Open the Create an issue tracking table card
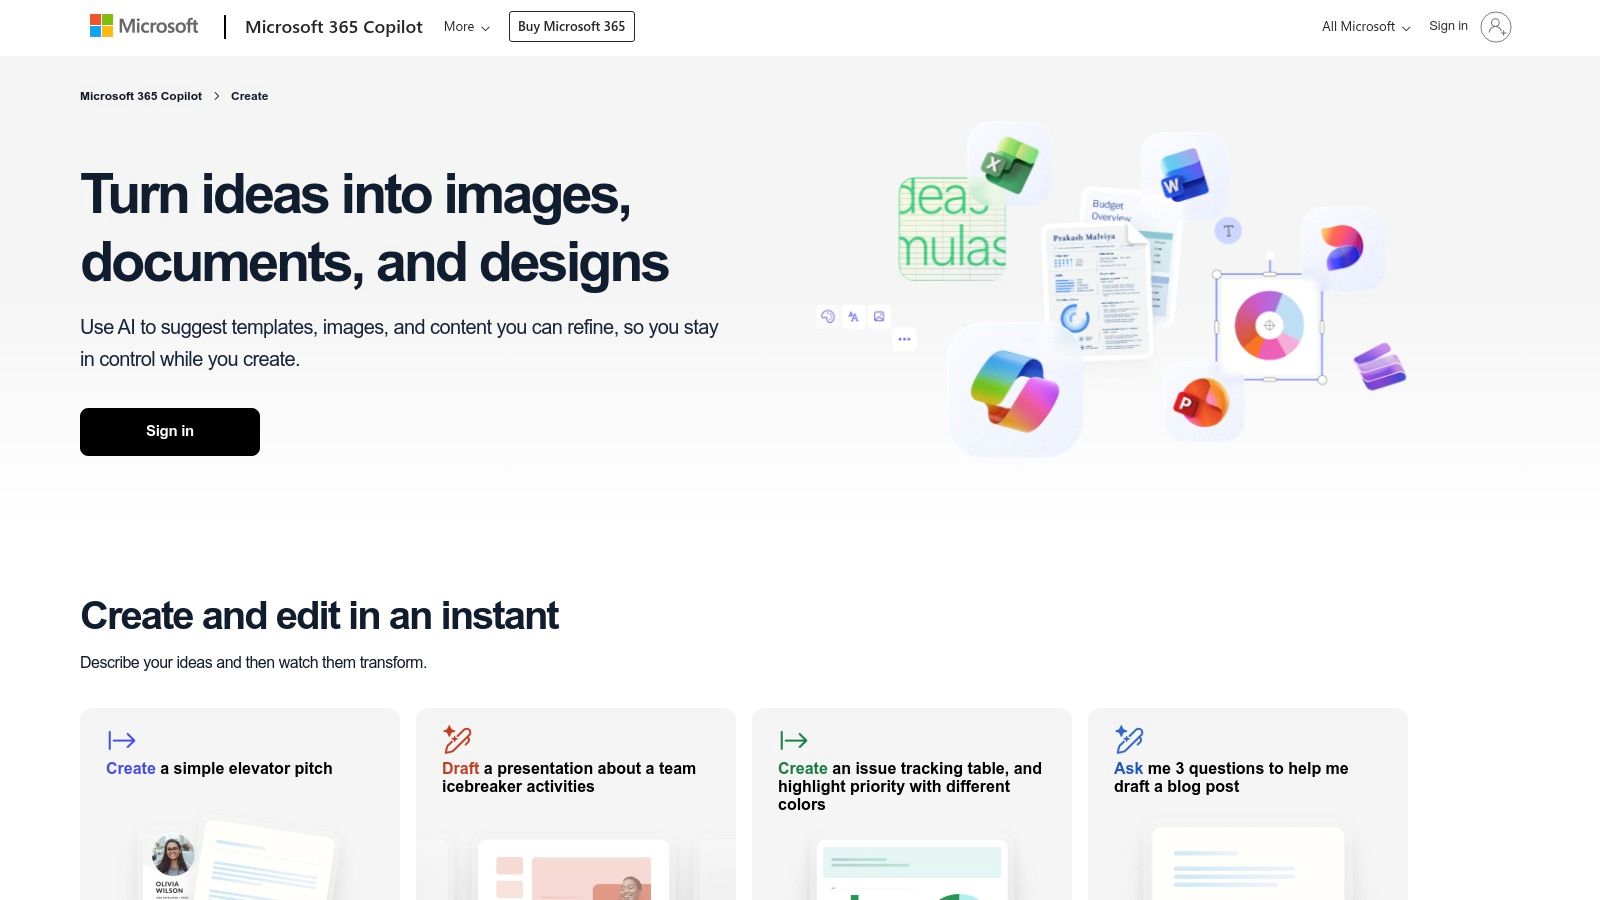 coord(912,804)
